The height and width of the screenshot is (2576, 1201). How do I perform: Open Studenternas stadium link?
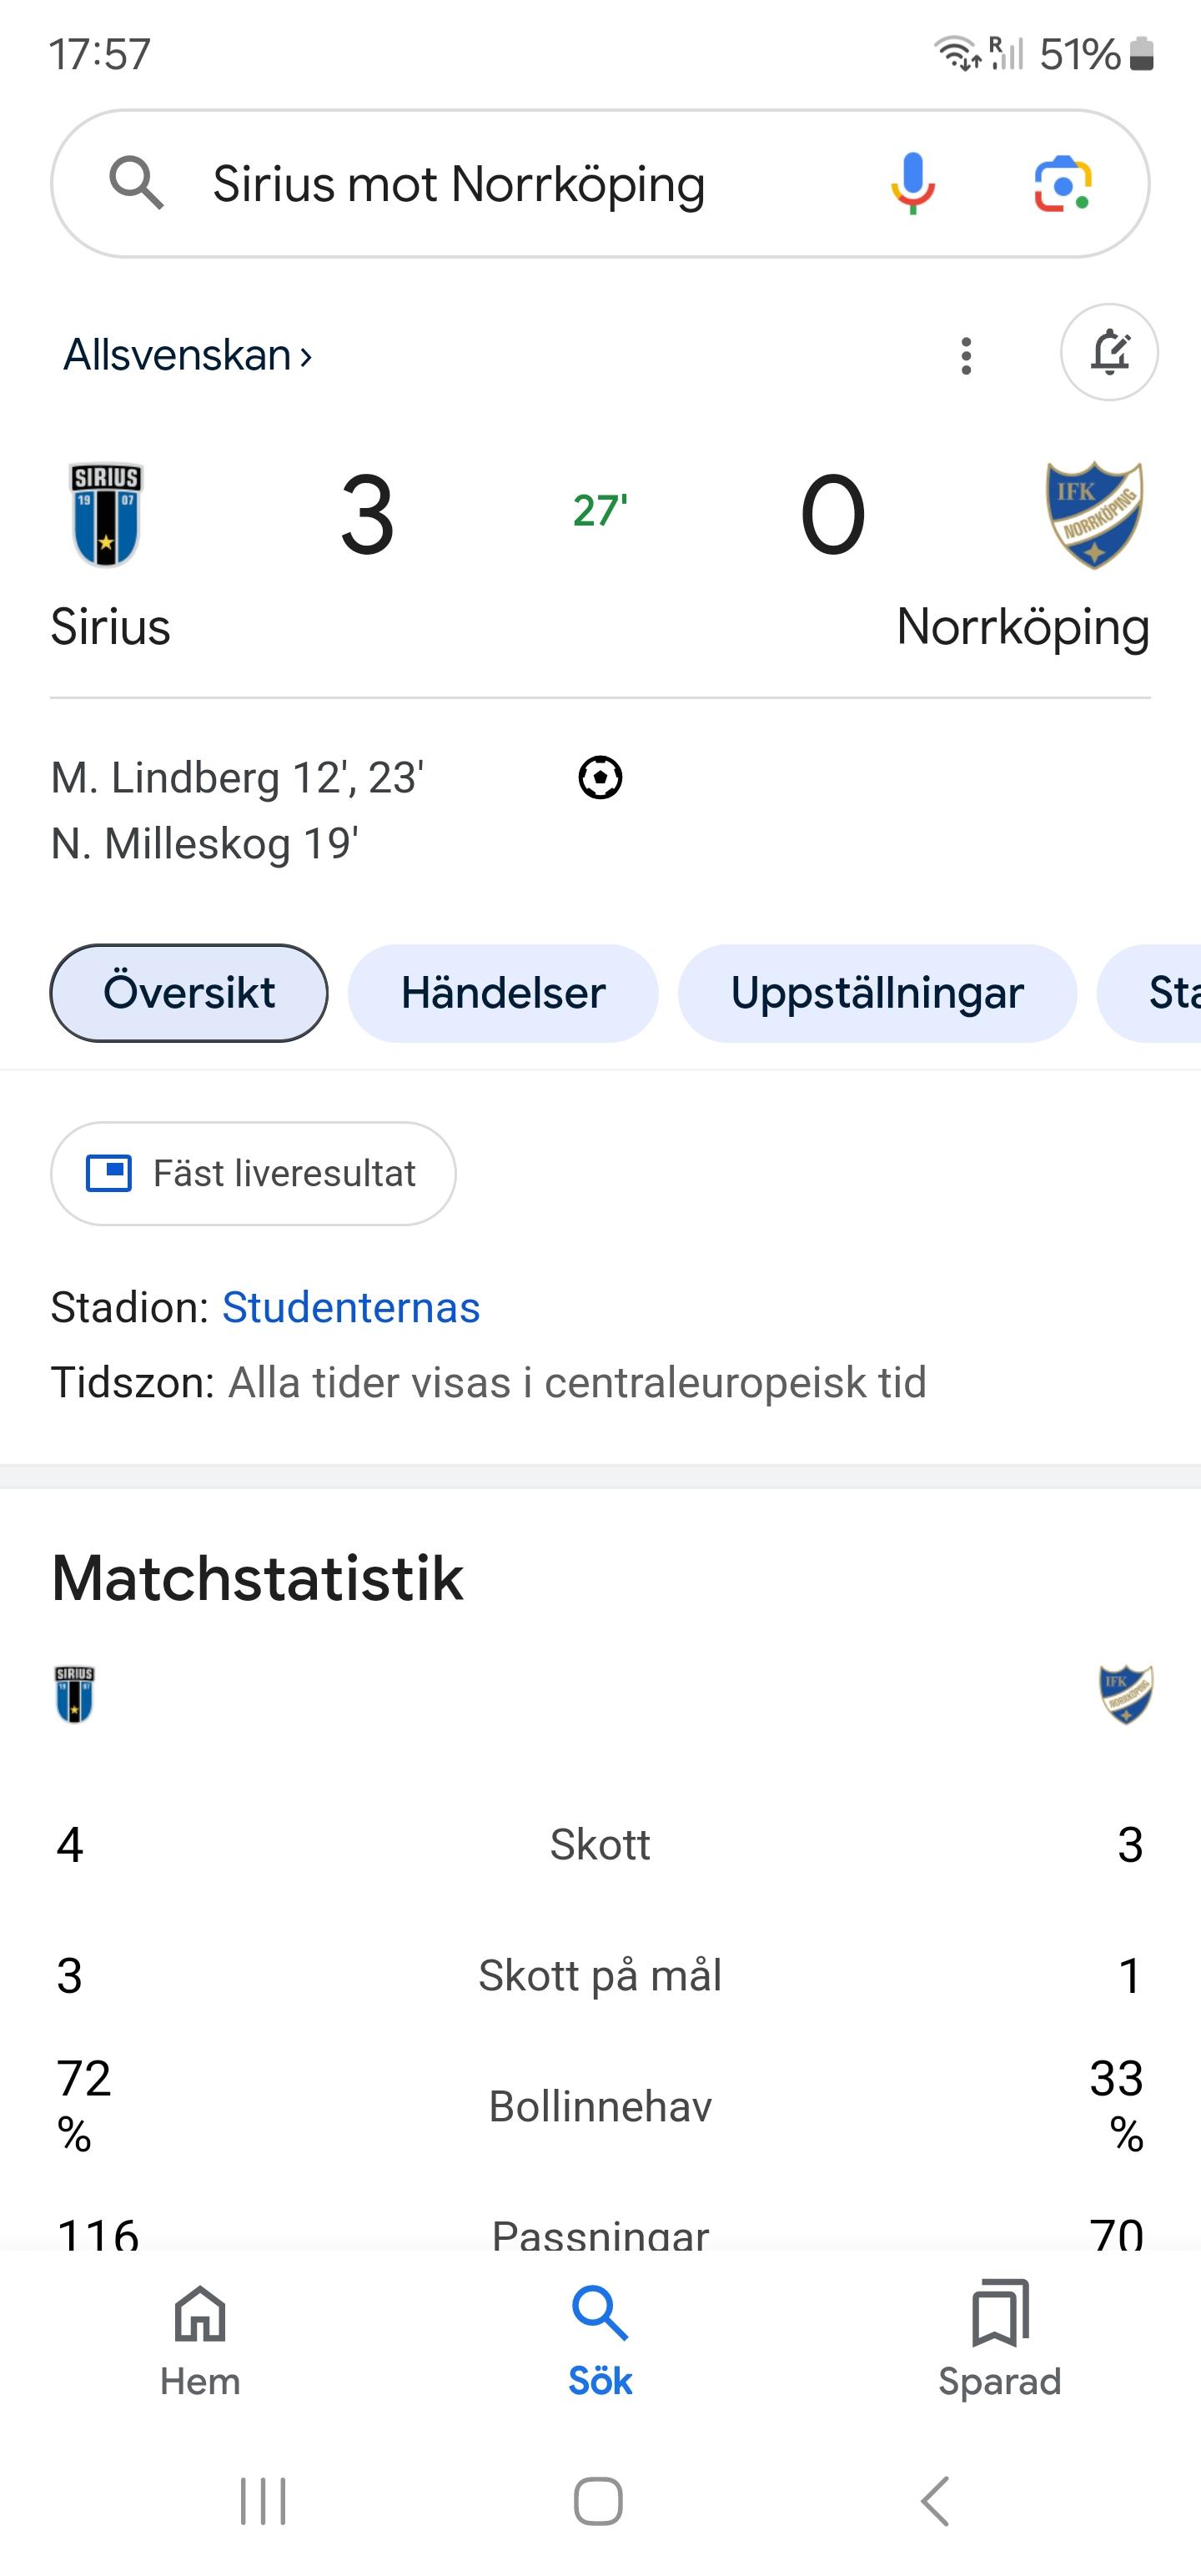coord(351,1307)
